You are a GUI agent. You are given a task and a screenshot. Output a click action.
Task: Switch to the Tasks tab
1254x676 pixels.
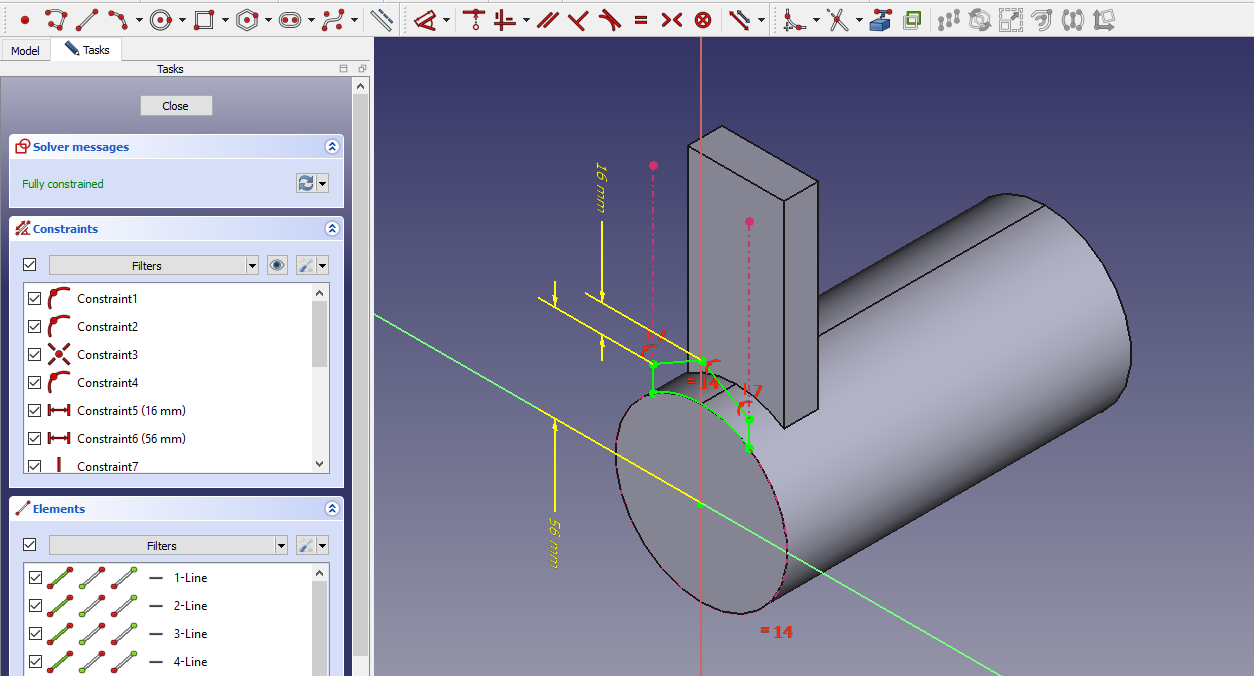[x=87, y=50]
